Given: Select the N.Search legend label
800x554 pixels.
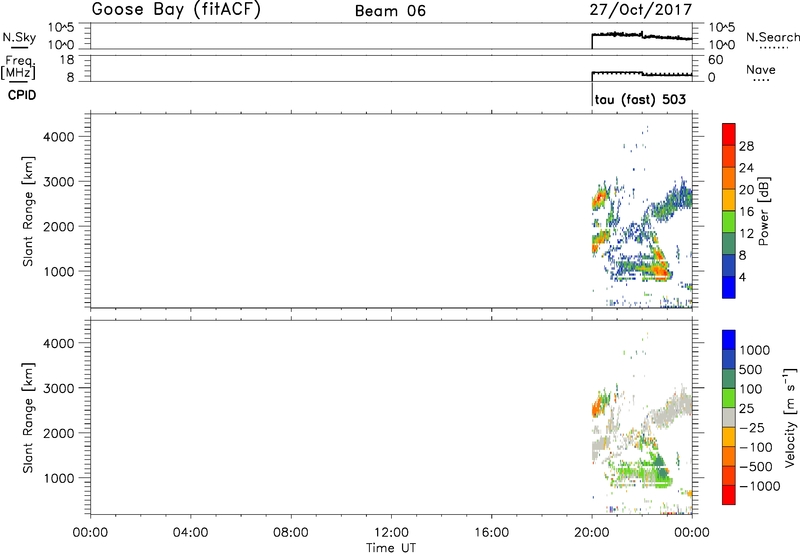Looking at the screenshot, I should [x=772, y=37].
